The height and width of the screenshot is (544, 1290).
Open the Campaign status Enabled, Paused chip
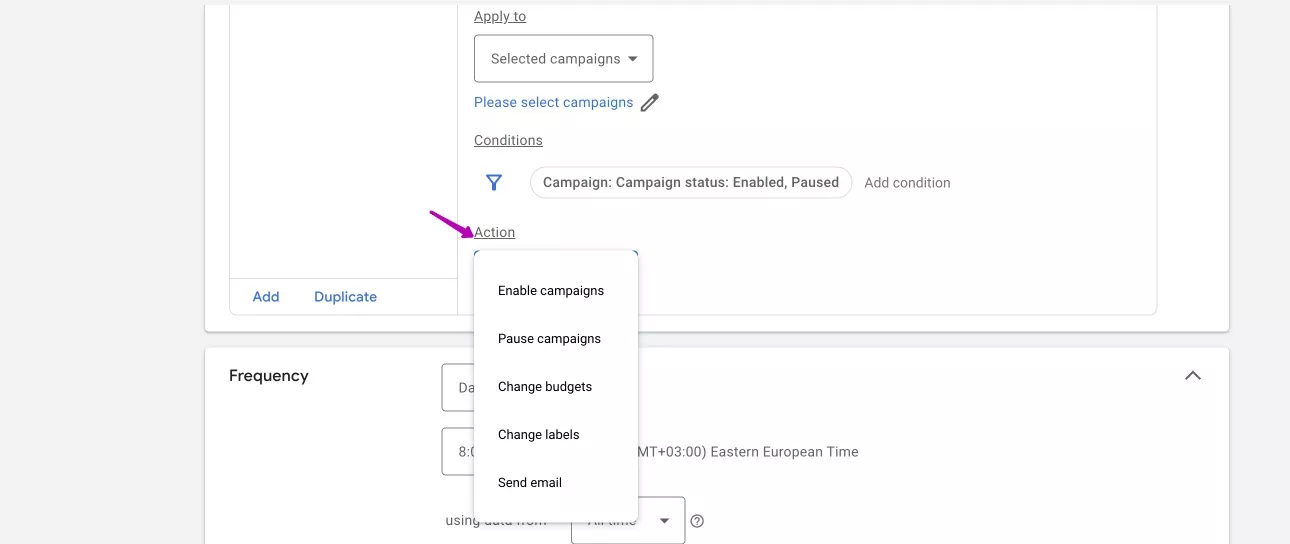690,182
